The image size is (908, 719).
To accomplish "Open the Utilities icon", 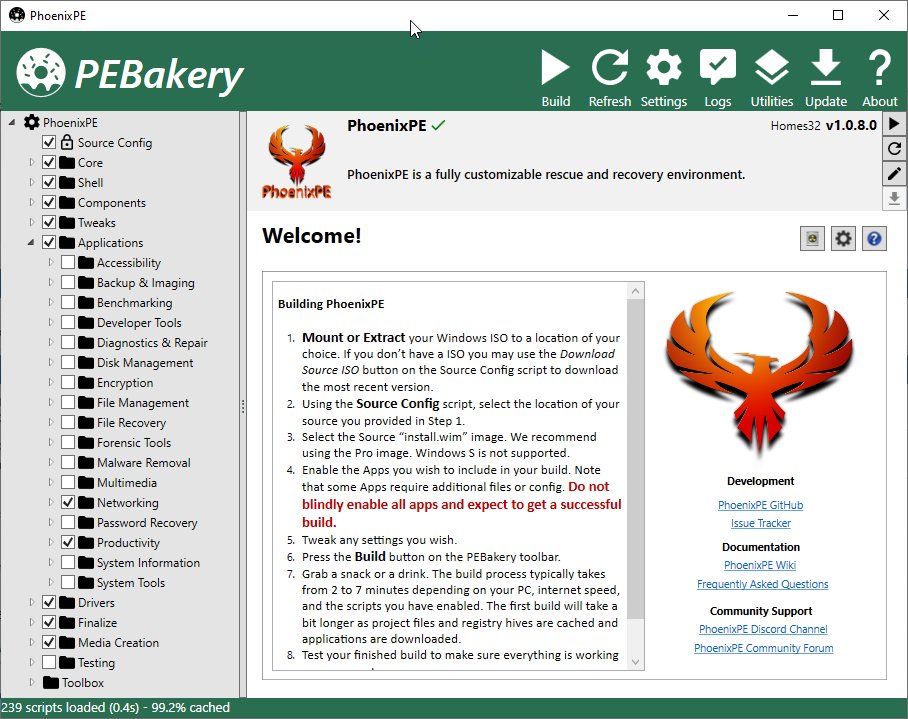I will pos(771,68).
